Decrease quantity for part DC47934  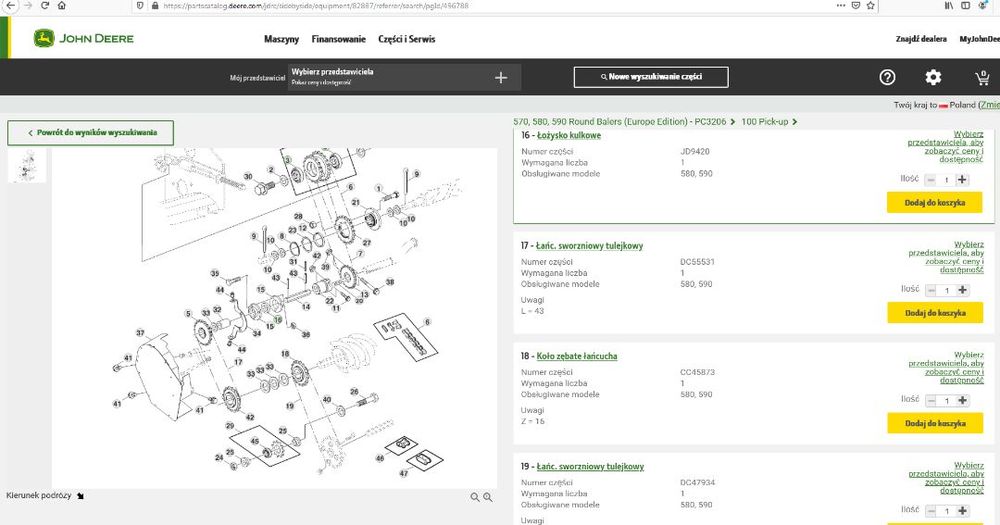click(x=931, y=511)
